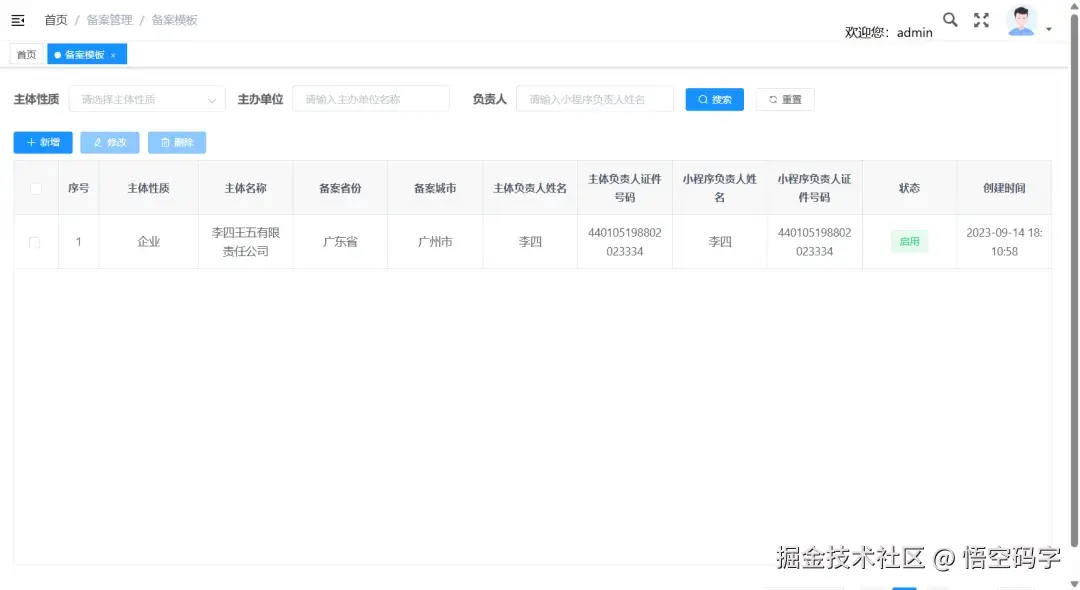Collapse the sidebar with the hamburger icon
Viewport: 1080px width, 590px height.
pos(17,19)
